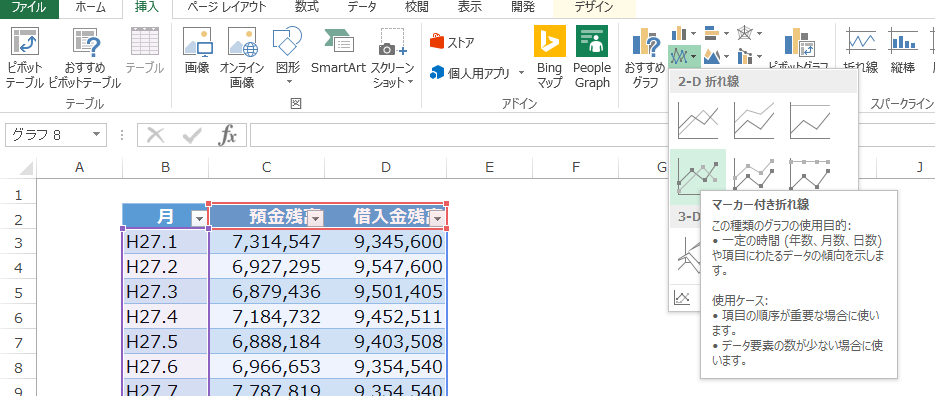Insert SmartArt graphic
This screenshot has height=396, width=935.
338,51
